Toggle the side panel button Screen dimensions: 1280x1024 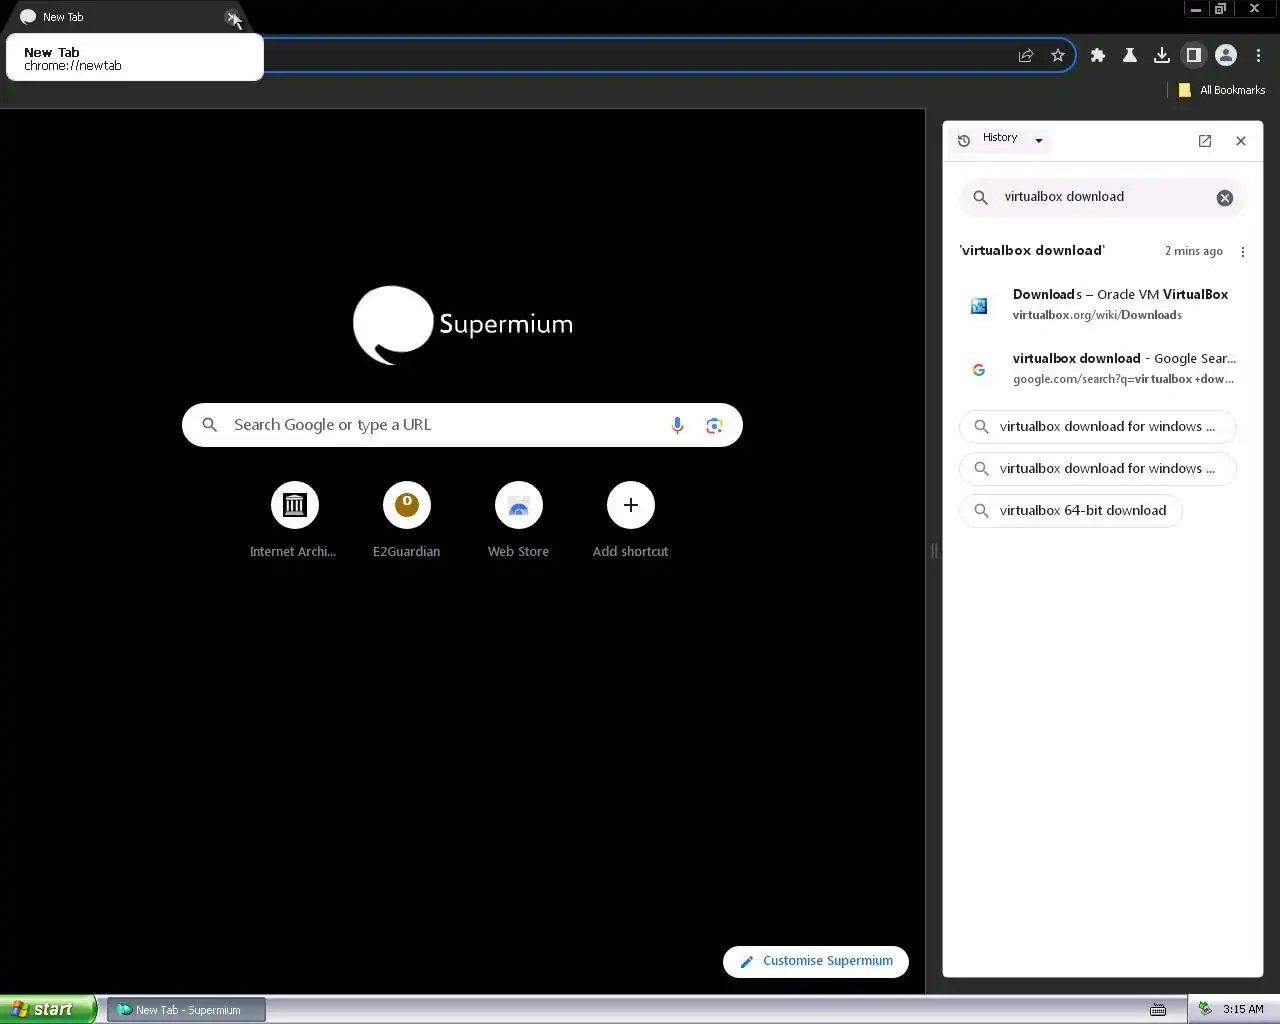pyautogui.click(x=1194, y=56)
